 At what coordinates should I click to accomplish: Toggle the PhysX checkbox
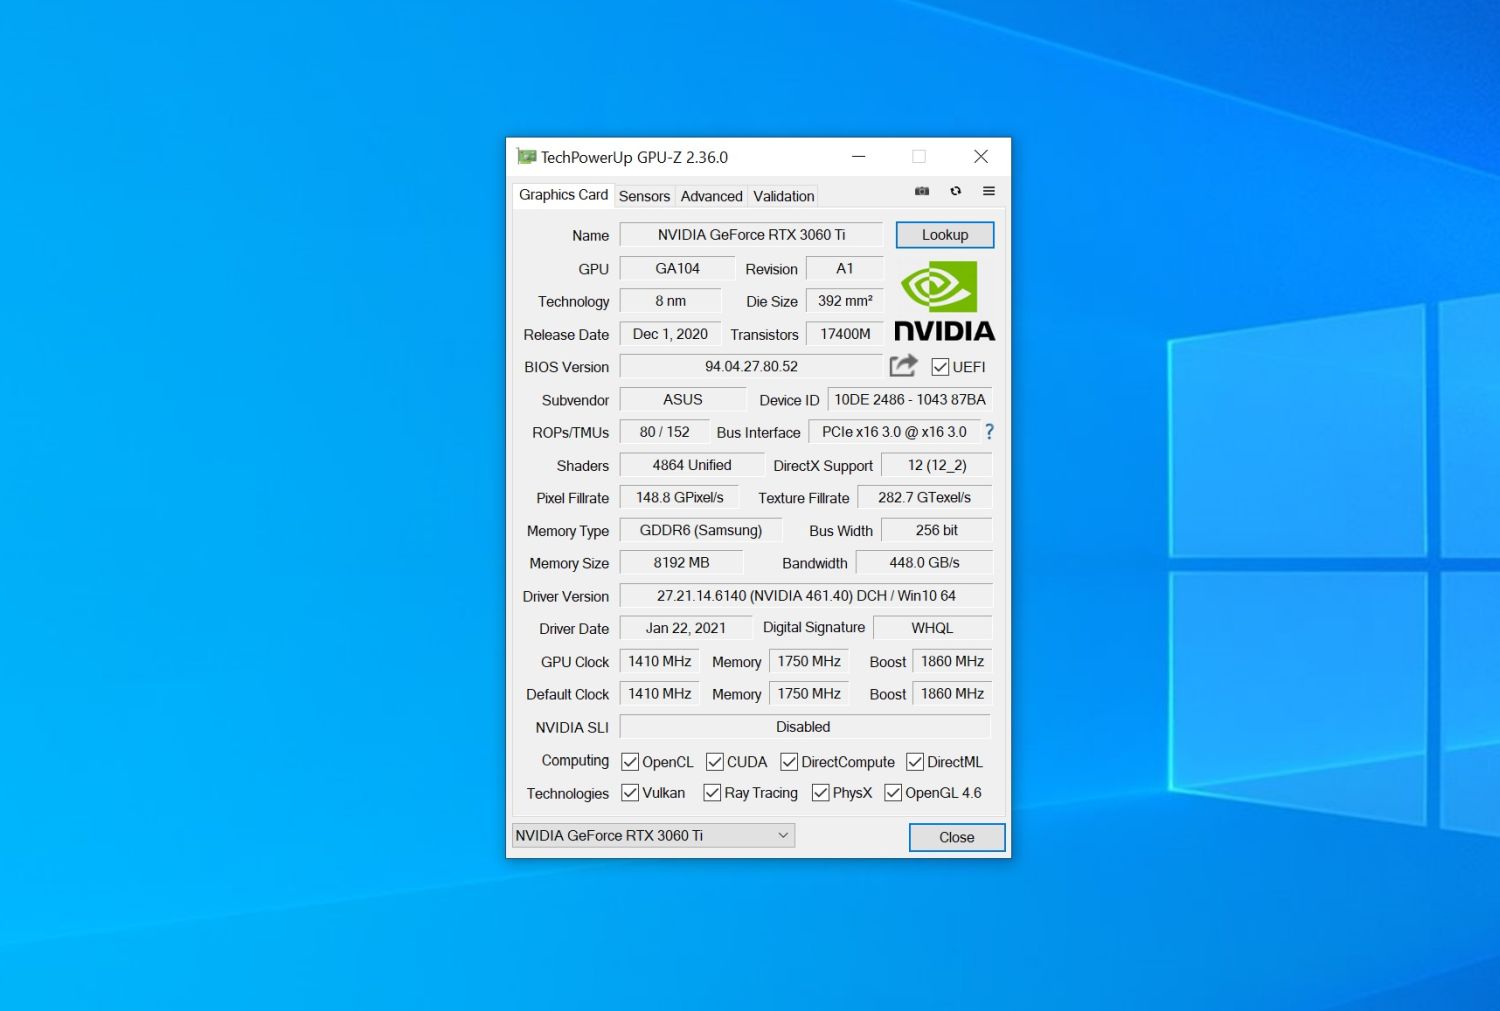point(821,793)
